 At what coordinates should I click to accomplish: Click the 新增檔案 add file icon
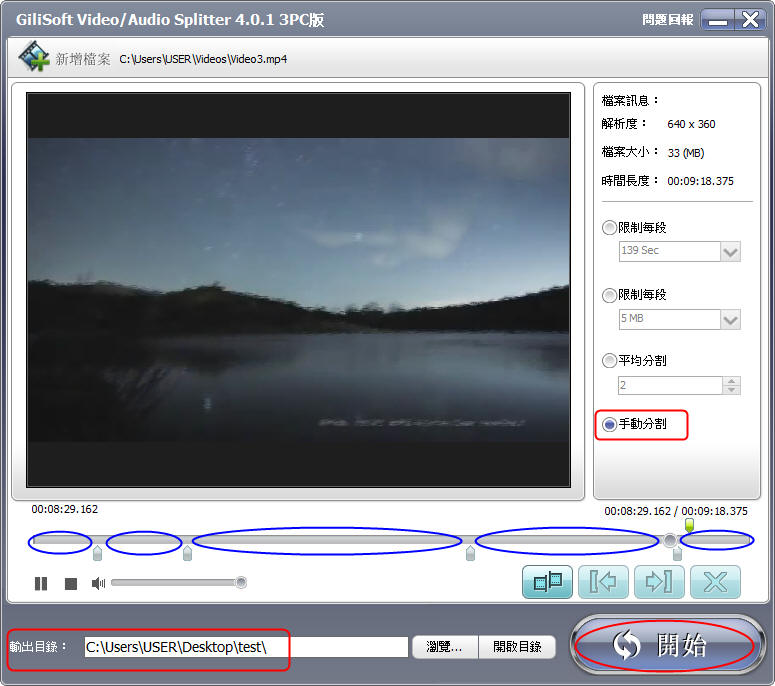click(x=34, y=58)
